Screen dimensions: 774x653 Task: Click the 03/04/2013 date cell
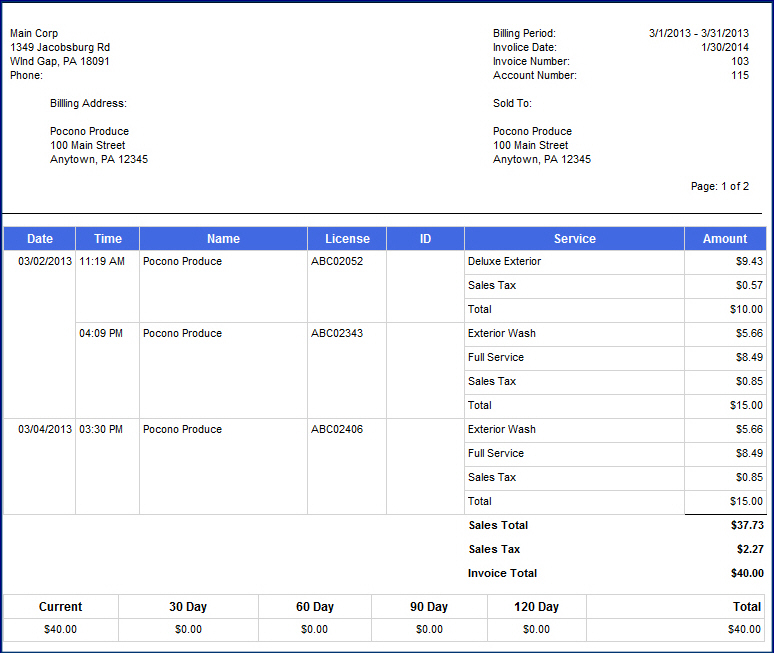click(45, 429)
